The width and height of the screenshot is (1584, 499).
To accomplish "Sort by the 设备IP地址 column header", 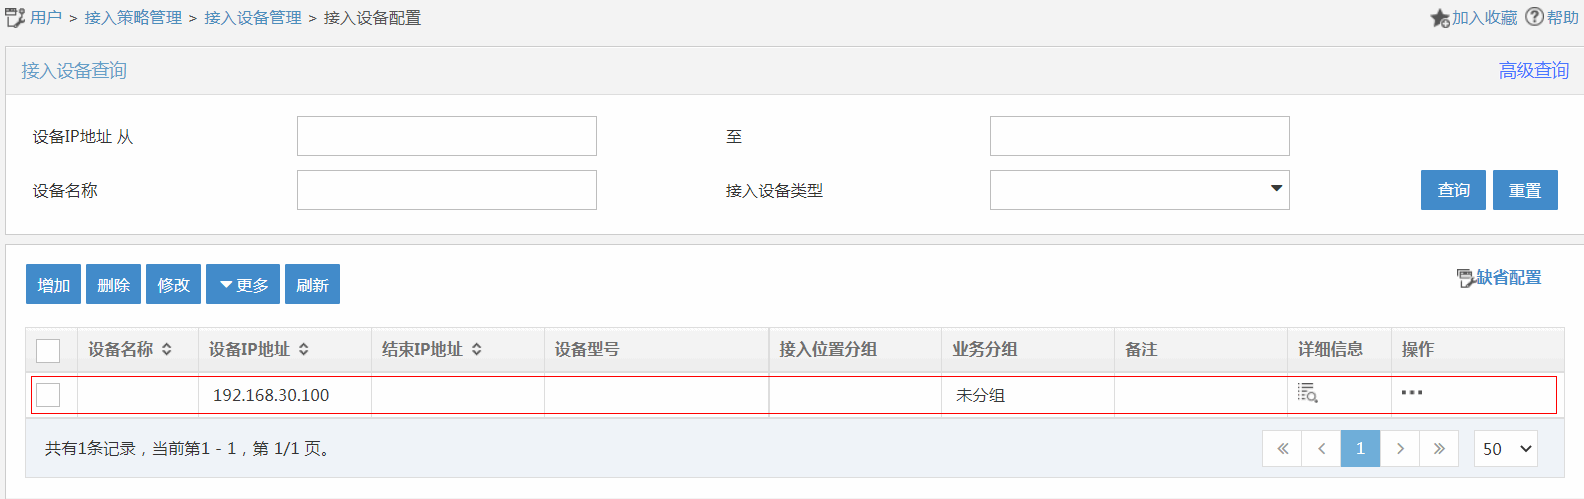I will 259,349.
